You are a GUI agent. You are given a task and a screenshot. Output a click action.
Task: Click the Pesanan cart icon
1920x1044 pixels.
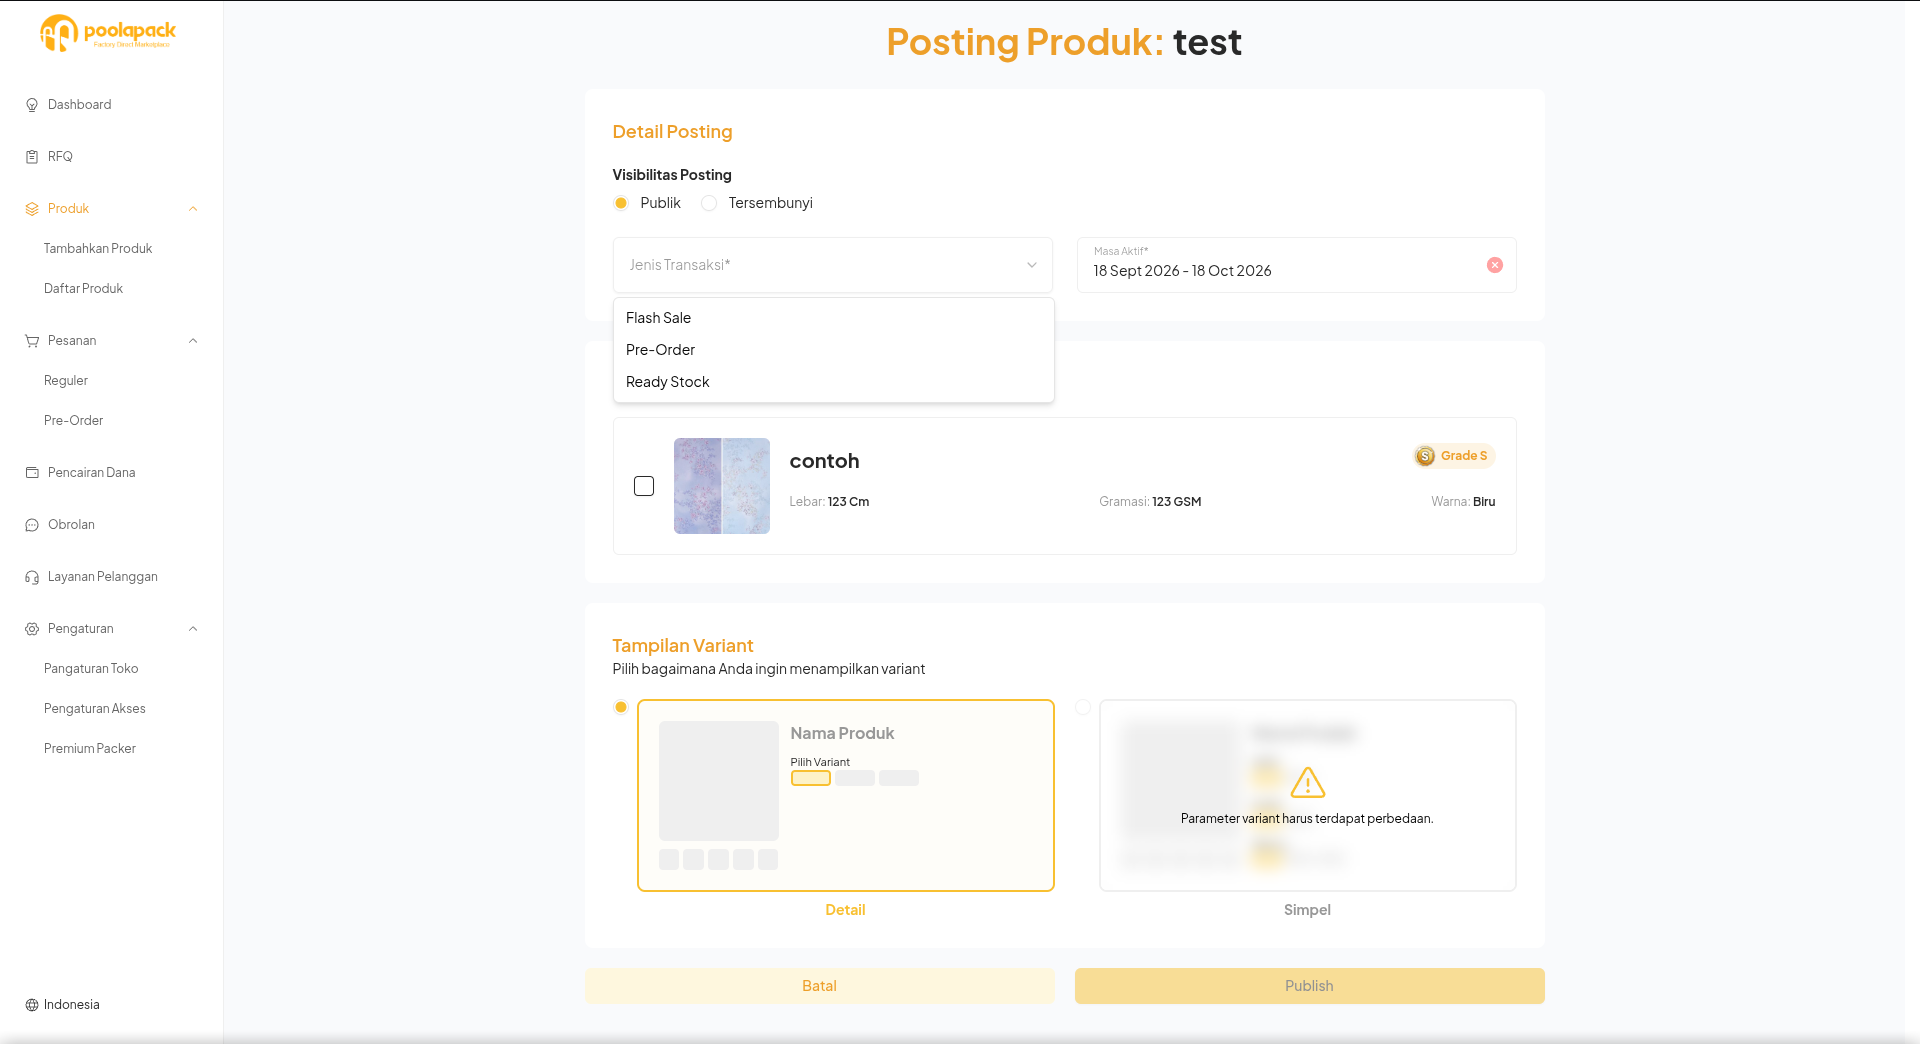click(x=32, y=341)
